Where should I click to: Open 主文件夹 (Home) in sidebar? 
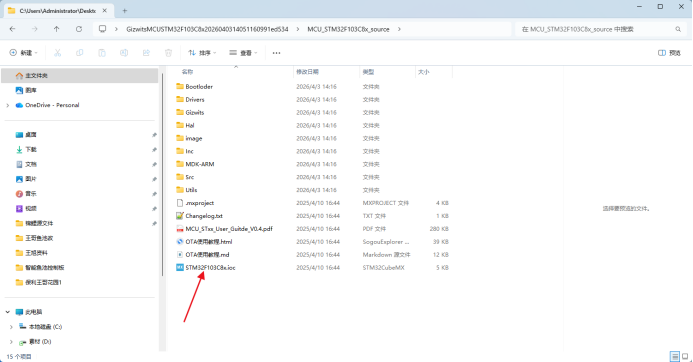80,76
